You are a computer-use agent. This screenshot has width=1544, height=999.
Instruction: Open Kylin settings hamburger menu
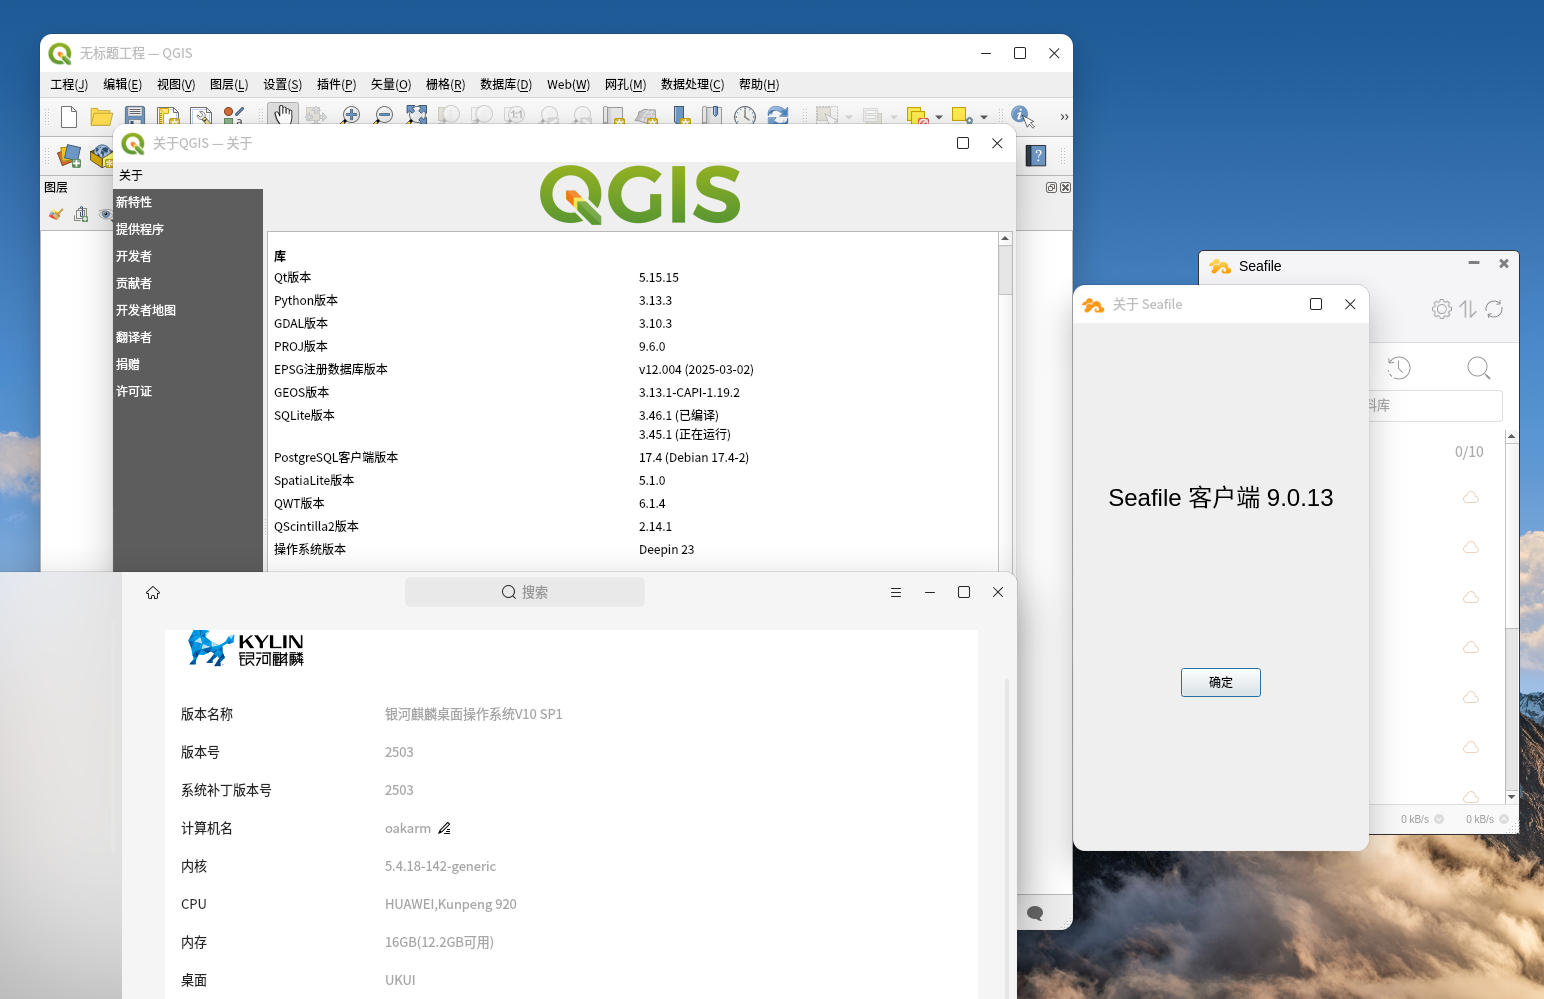896,592
